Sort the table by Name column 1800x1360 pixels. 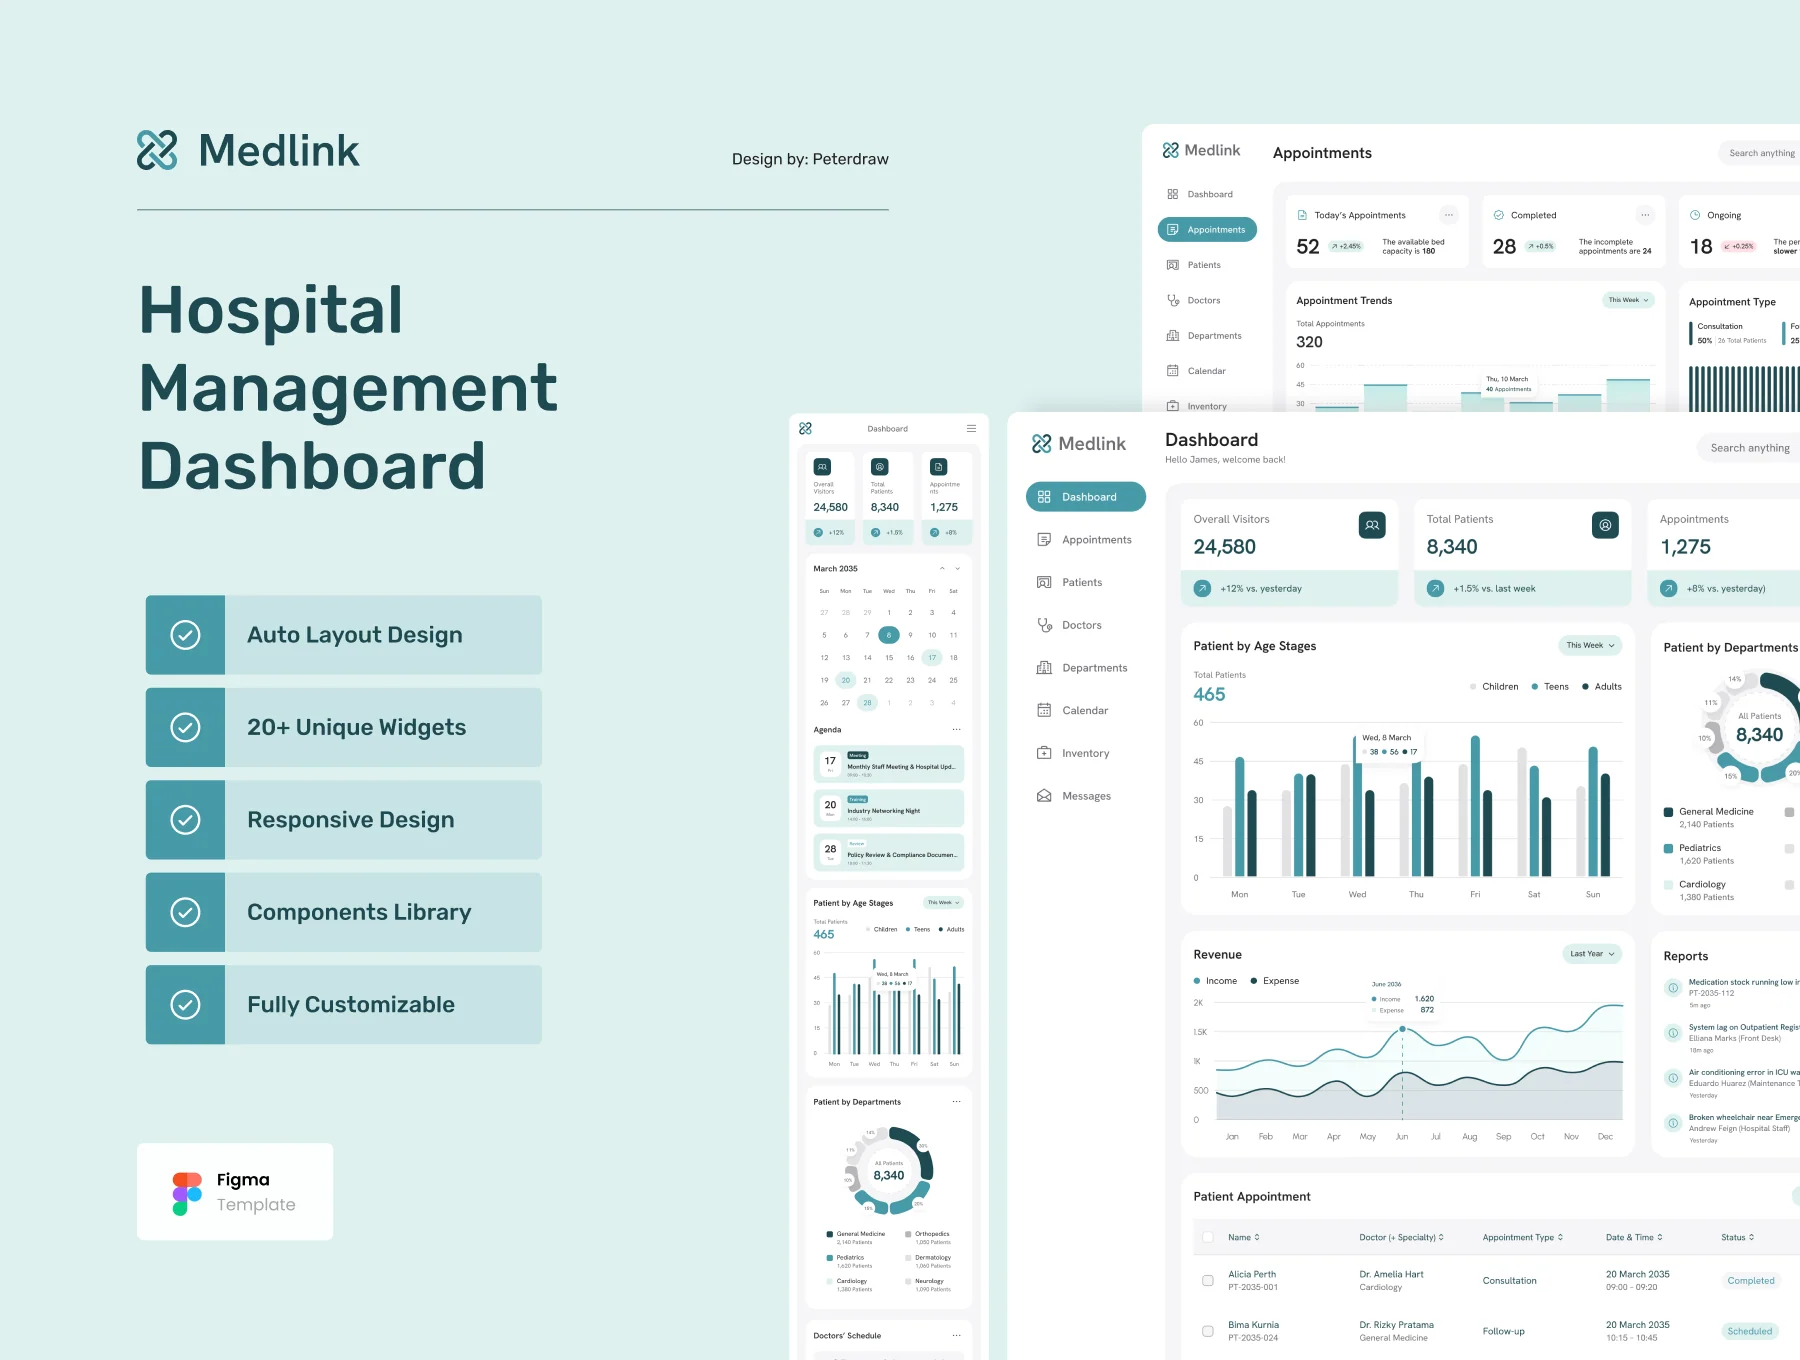click(x=1244, y=1237)
